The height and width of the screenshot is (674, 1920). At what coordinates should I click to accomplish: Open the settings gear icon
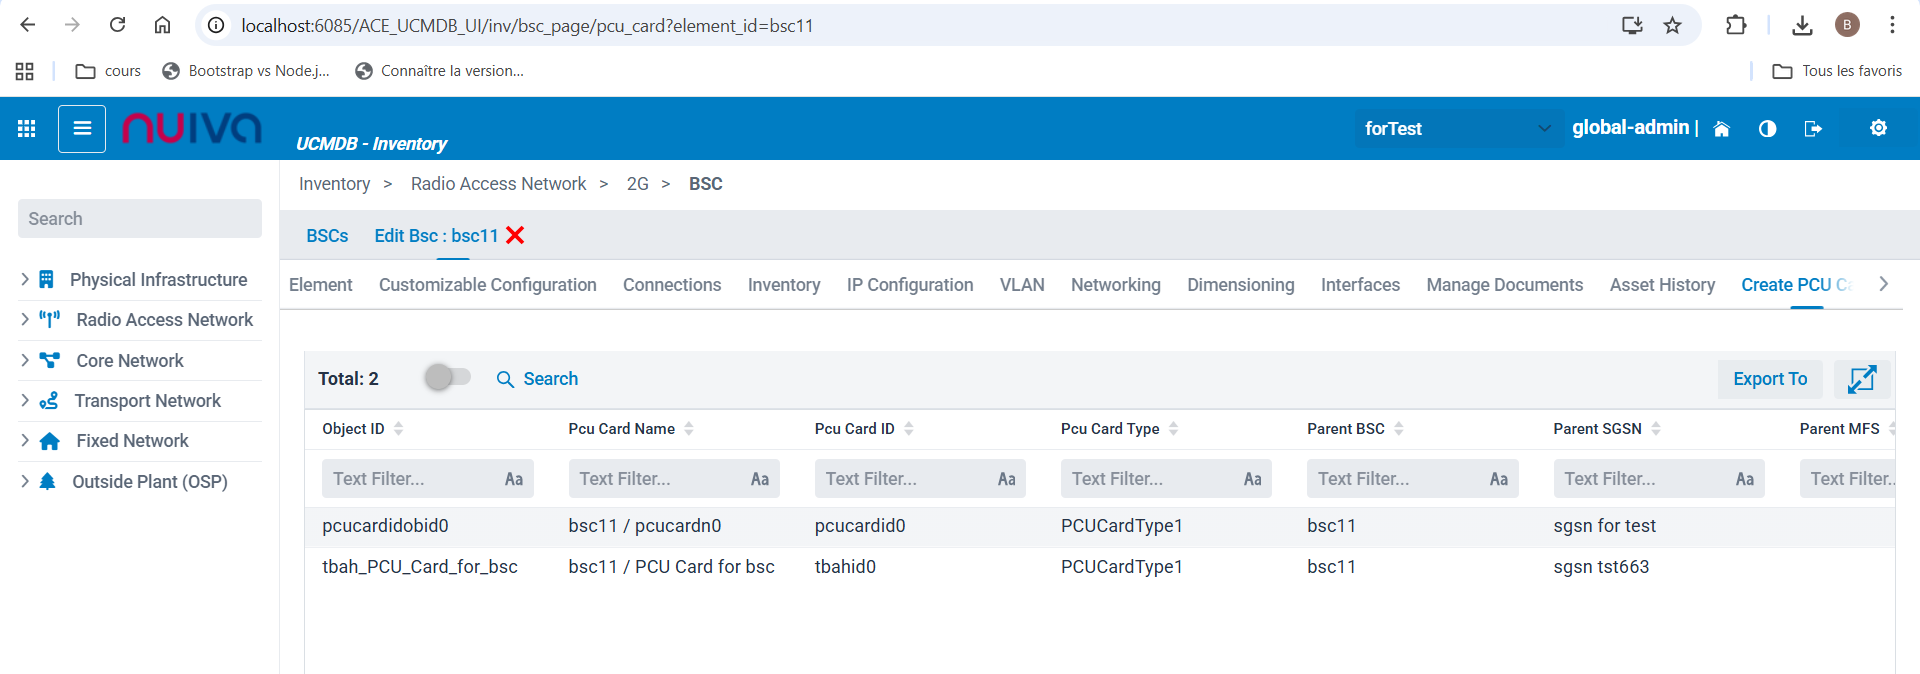(1878, 128)
